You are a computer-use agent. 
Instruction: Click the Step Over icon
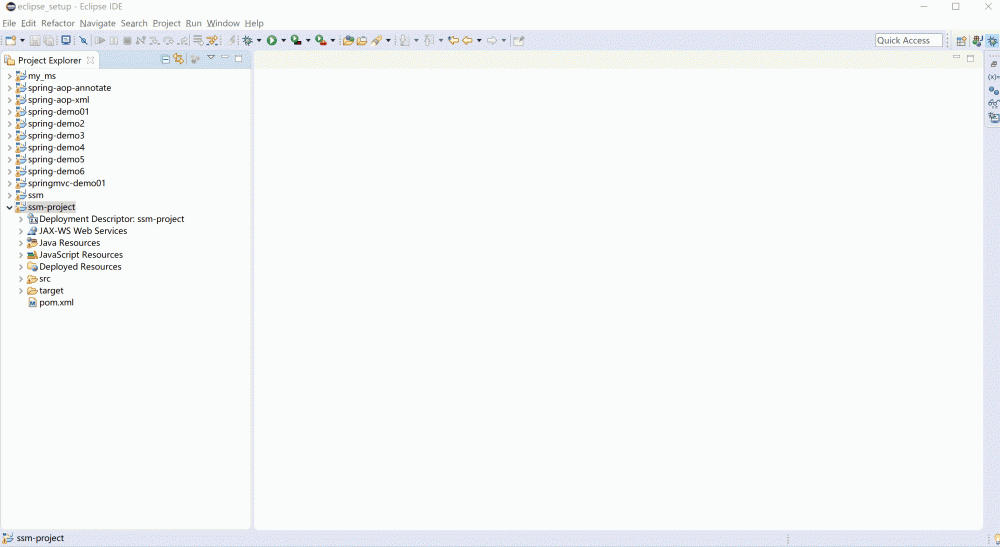coord(168,40)
